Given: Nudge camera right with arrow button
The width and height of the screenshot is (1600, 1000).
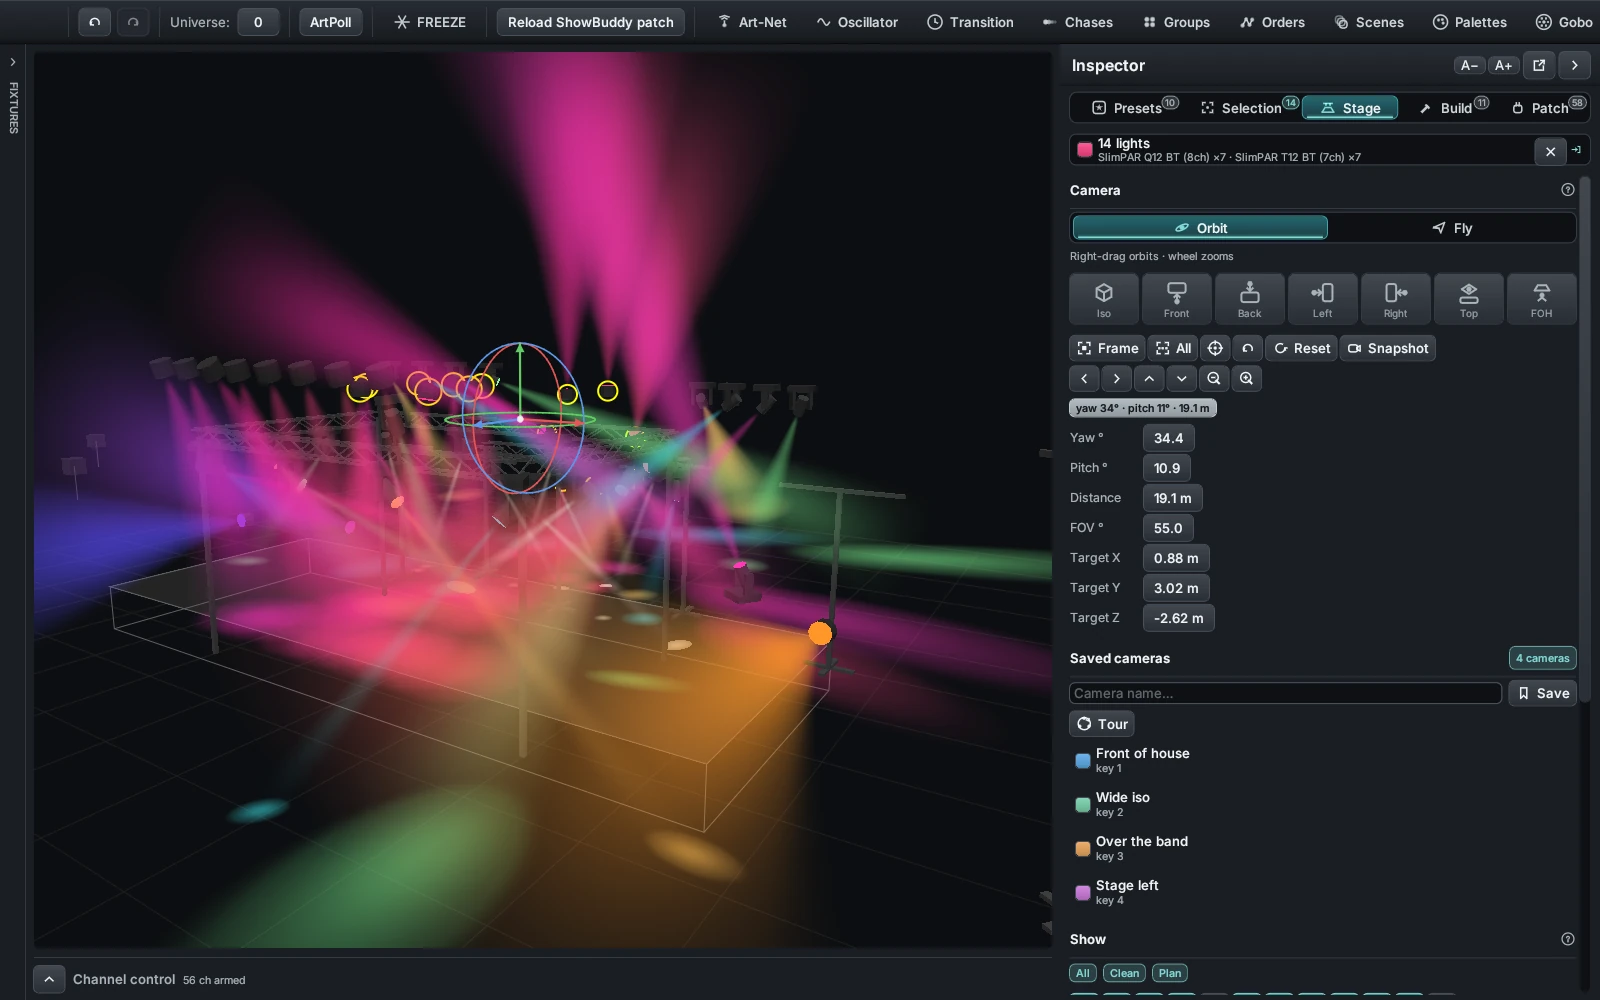Looking at the screenshot, I should point(1117,378).
